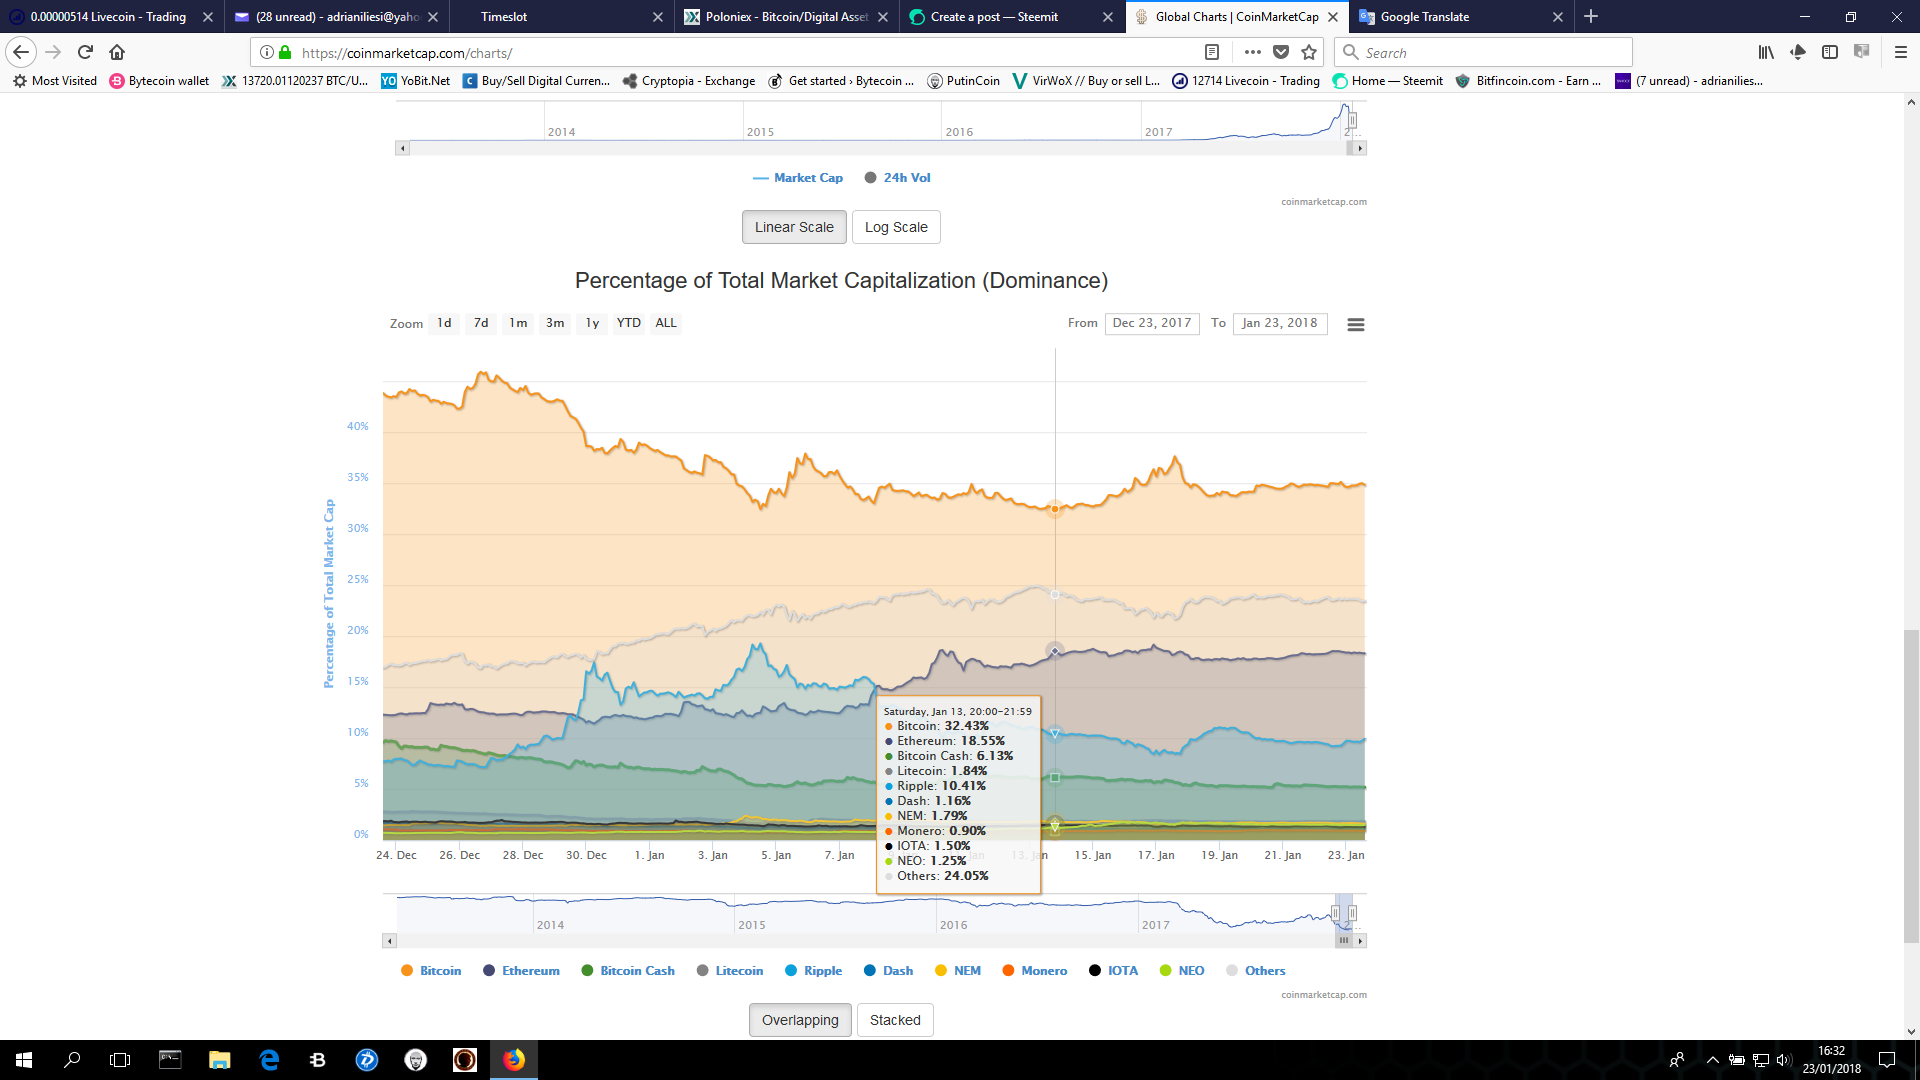Toggle reader view in address bar

coord(1211,52)
